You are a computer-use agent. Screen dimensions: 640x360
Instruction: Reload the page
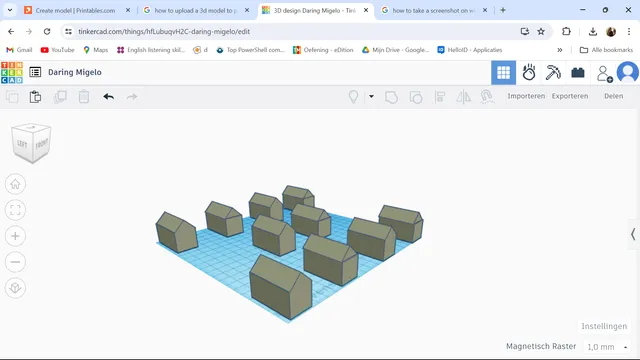click(x=47, y=31)
